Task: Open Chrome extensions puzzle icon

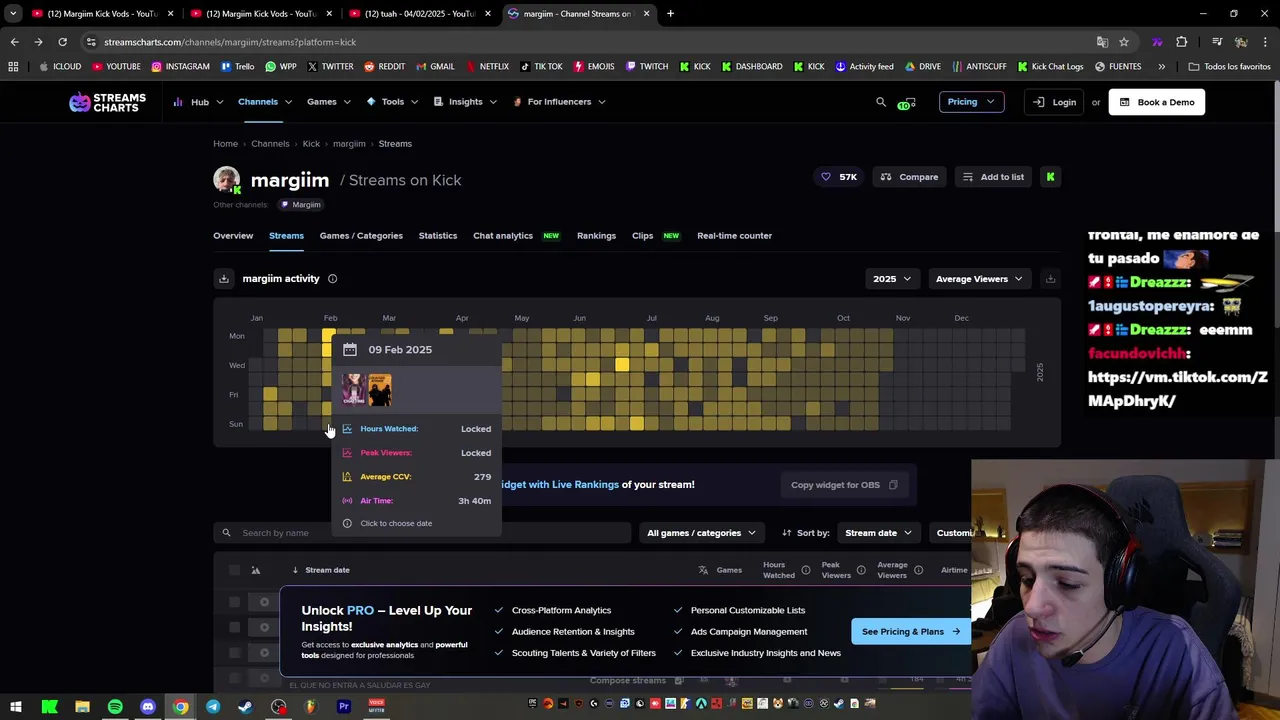Action: (x=1182, y=42)
